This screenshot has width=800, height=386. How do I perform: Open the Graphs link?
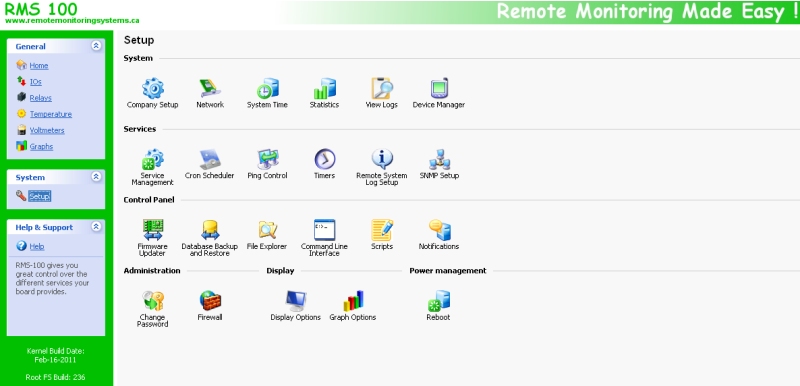coord(41,147)
